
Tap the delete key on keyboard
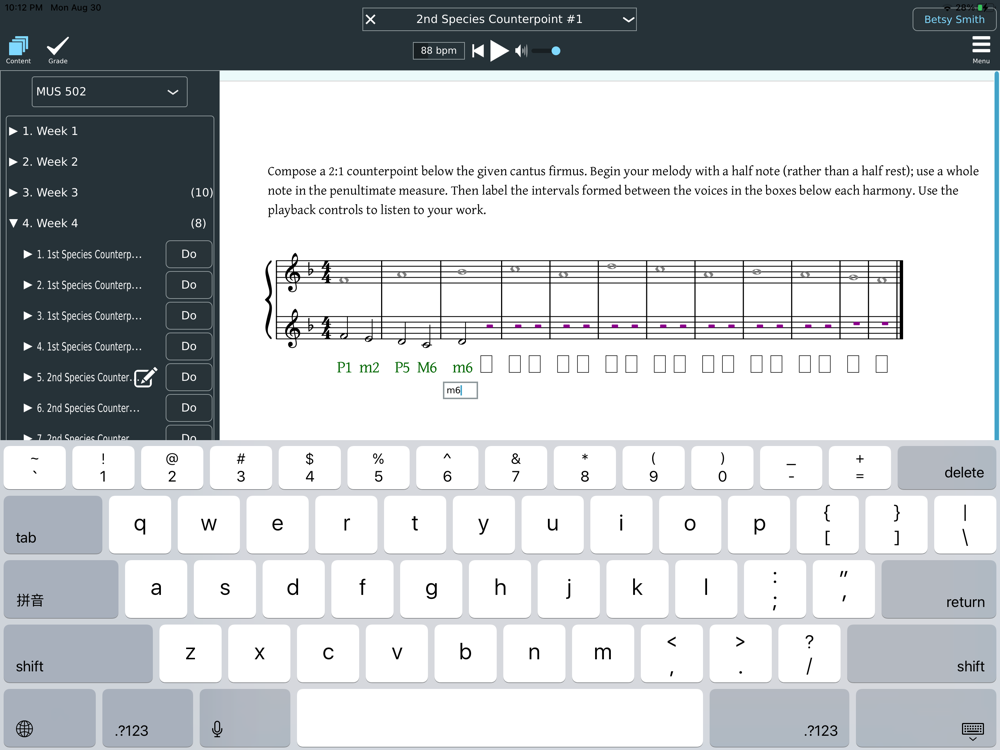[946, 467]
